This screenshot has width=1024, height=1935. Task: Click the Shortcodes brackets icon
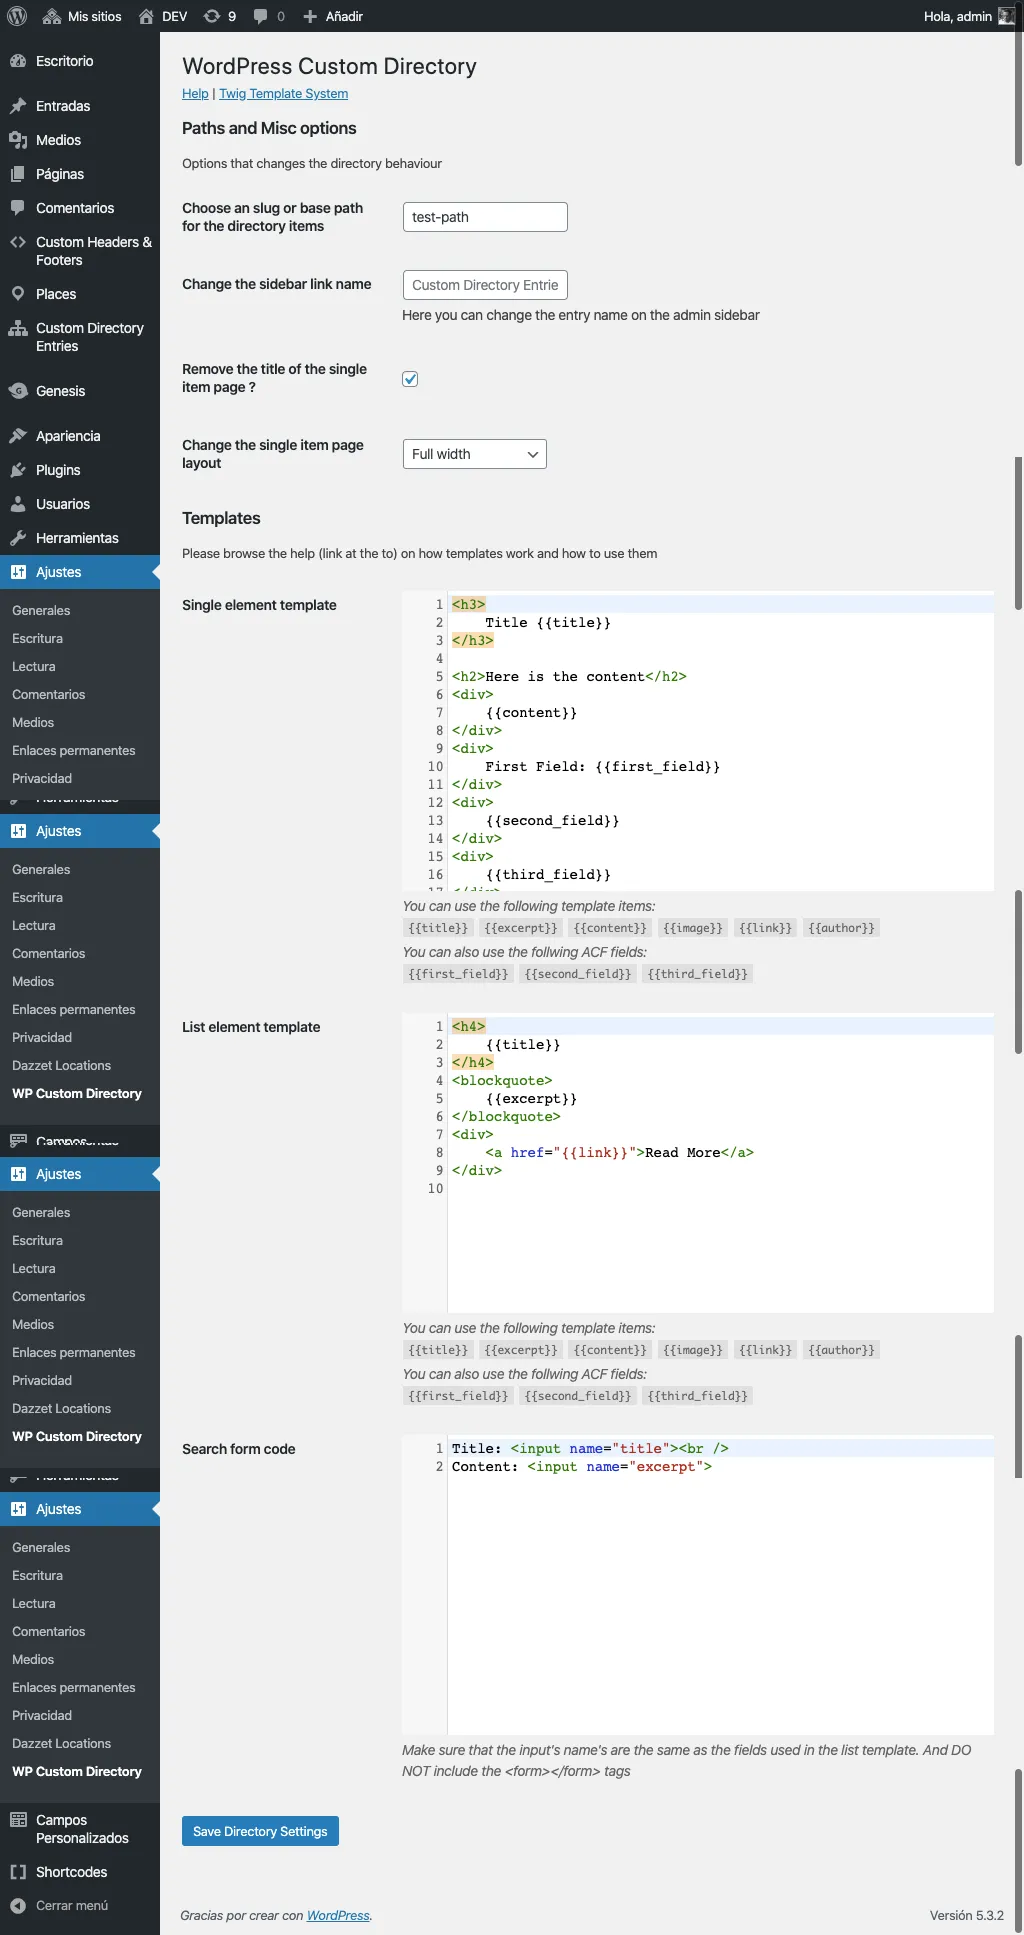(18, 1872)
